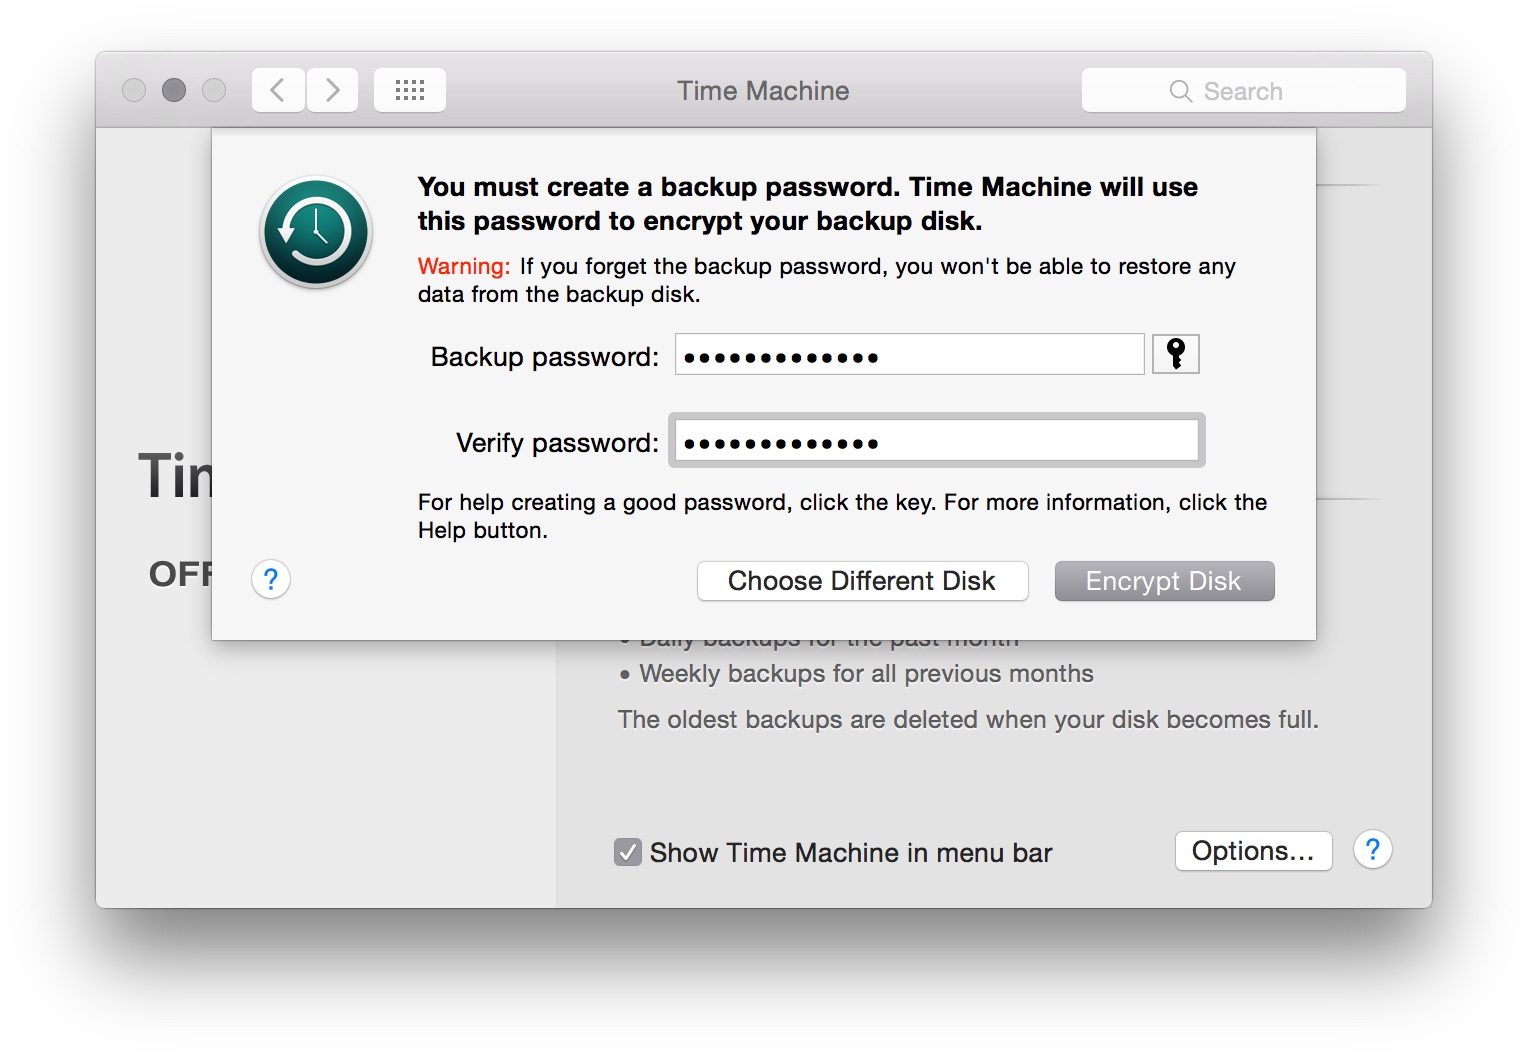Screen dimensions: 1528x1056
Task: Click the 'Backup password:' label
Action: pyautogui.click(x=545, y=357)
